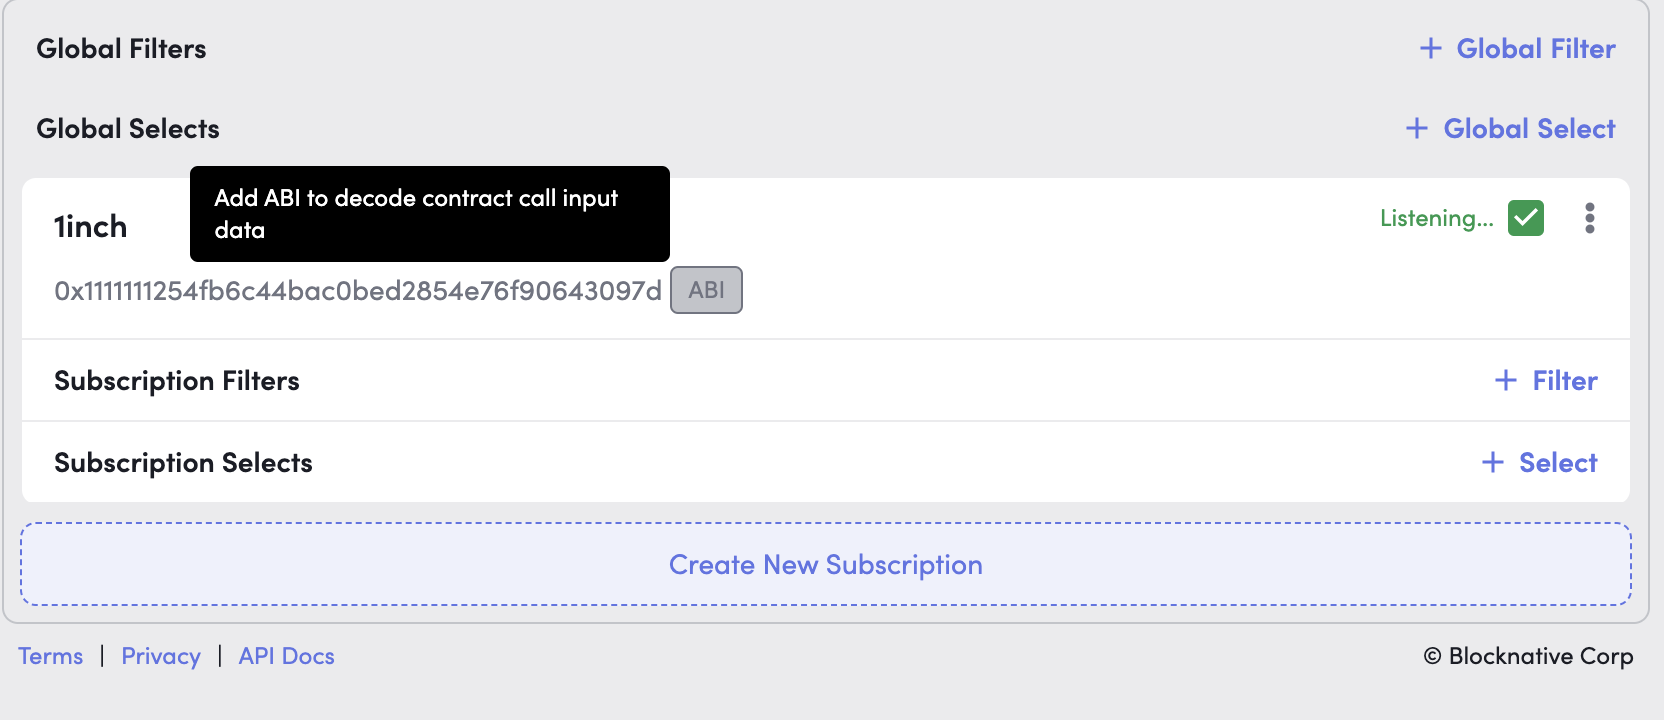The image size is (1664, 720).
Task: Click the plus icon beside Global Filter
Action: click(1431, 48)
